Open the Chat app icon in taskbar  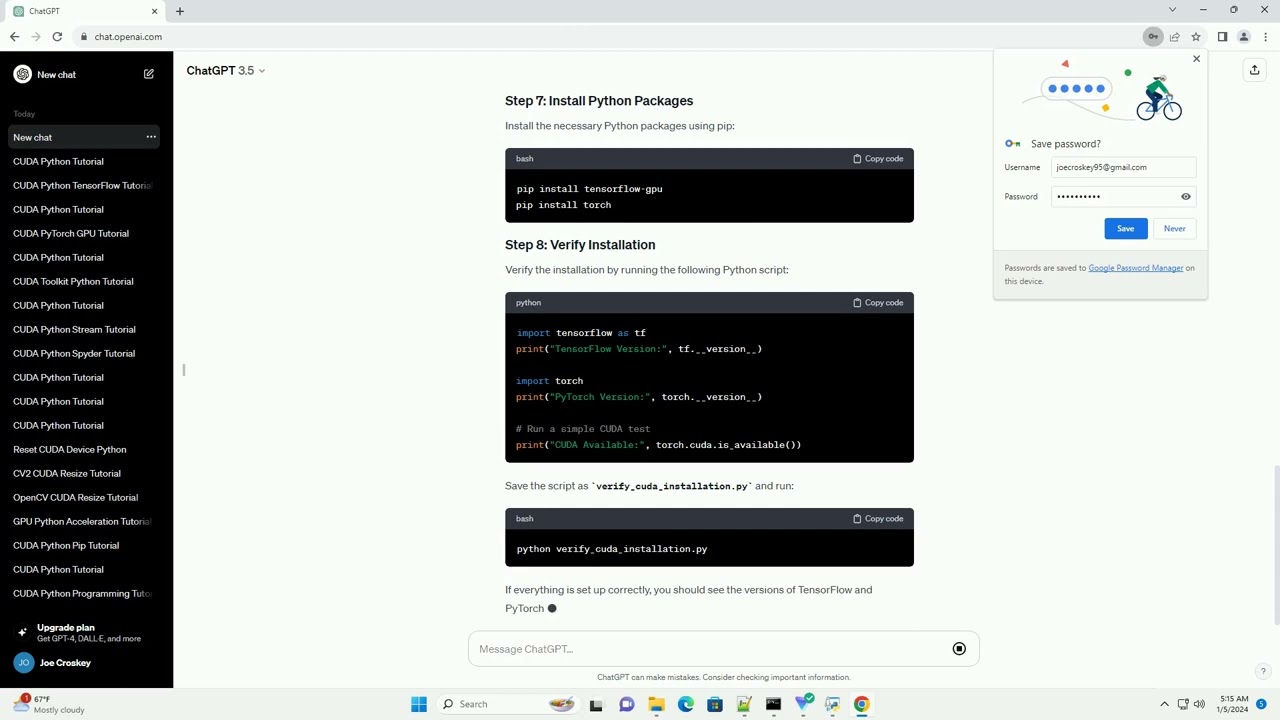point(627,704)
